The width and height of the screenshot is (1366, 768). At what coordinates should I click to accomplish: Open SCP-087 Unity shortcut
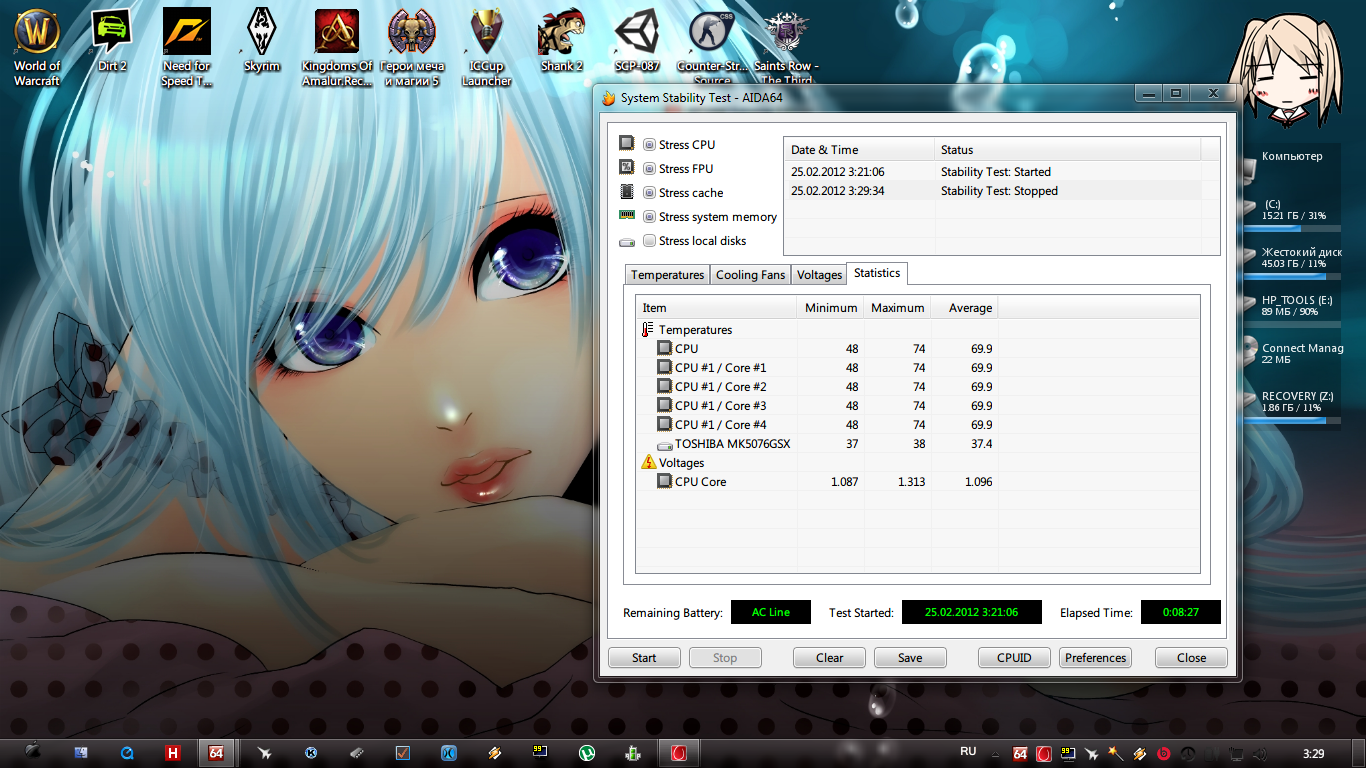637,42
